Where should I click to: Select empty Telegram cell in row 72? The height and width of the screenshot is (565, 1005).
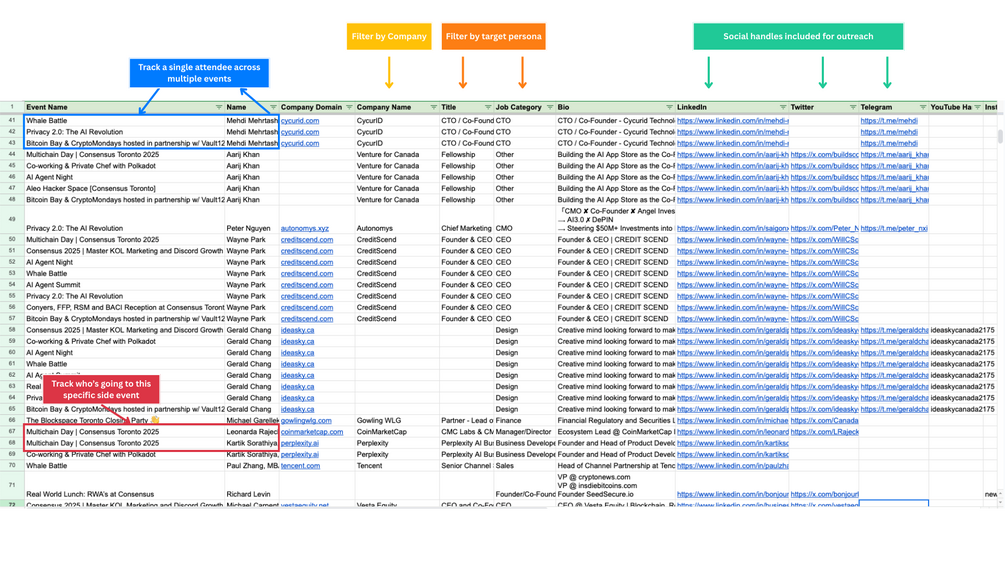coord(893,505)
